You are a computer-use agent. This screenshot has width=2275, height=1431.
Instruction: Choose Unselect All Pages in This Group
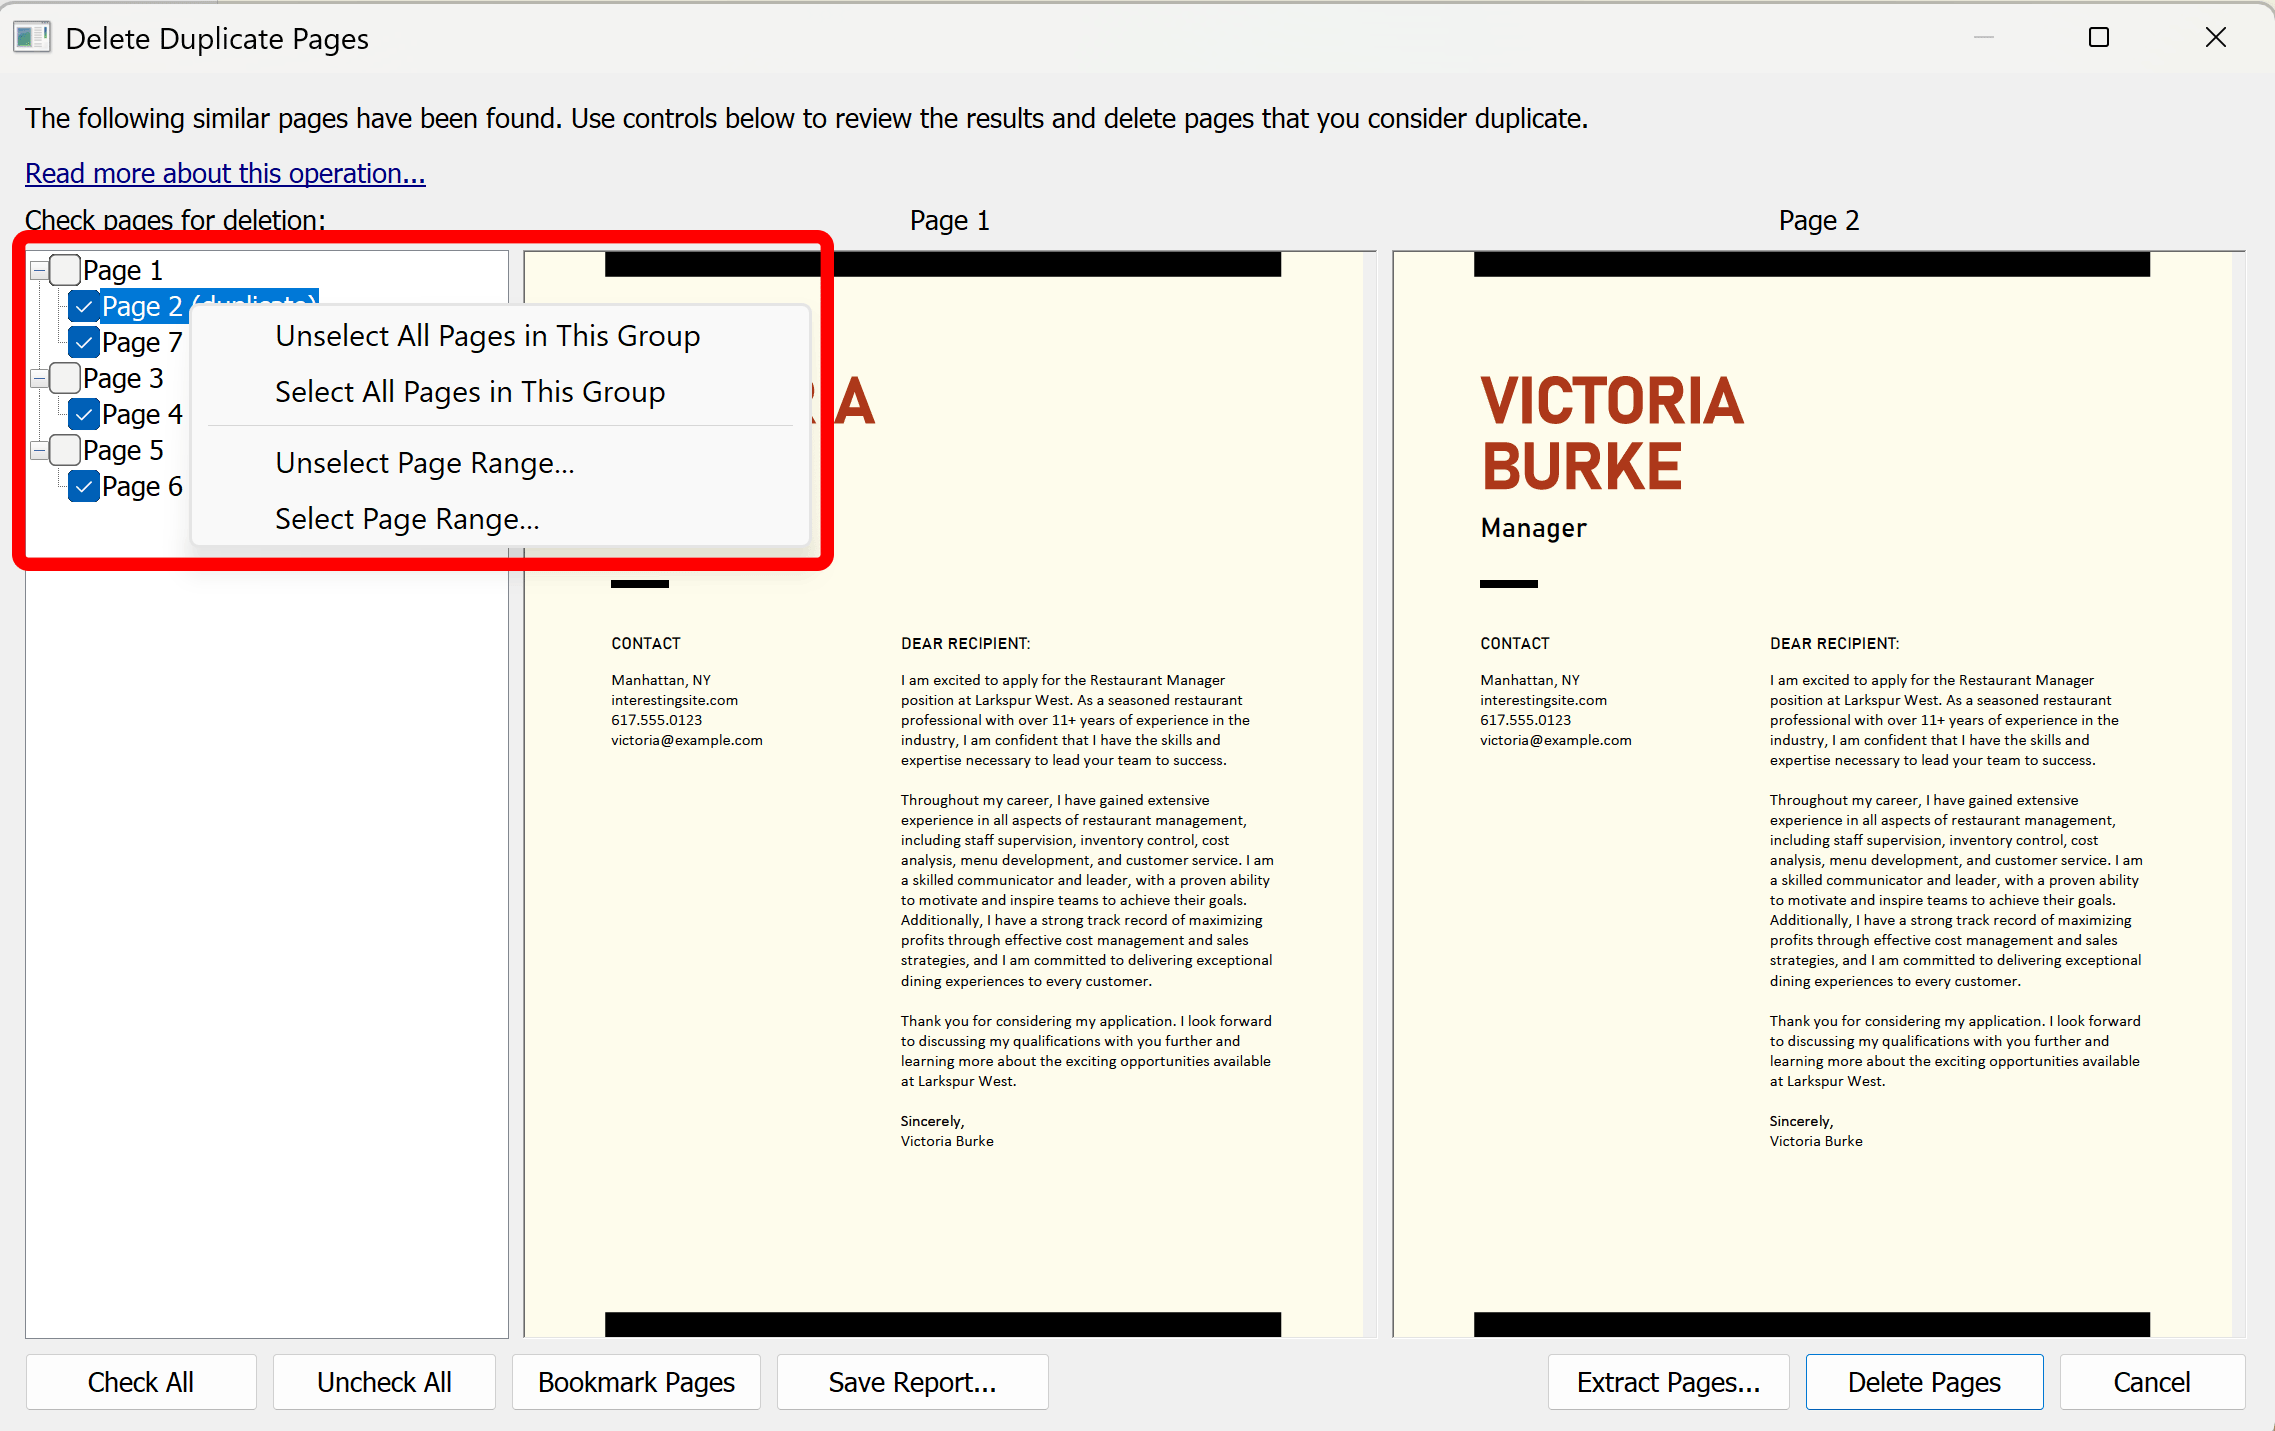487,336
